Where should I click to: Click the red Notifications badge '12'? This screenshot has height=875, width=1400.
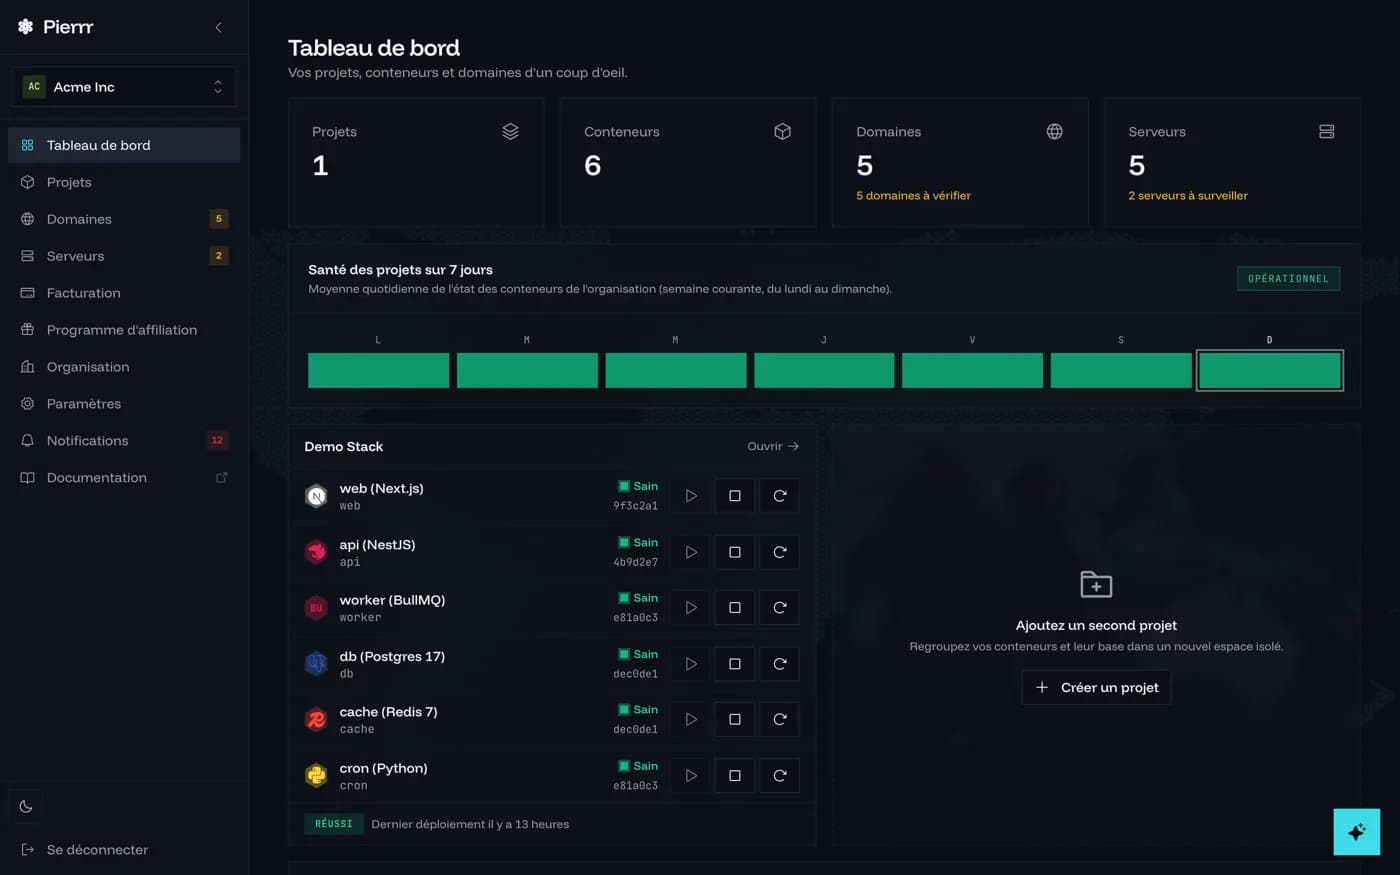click(x=217, y=441)
